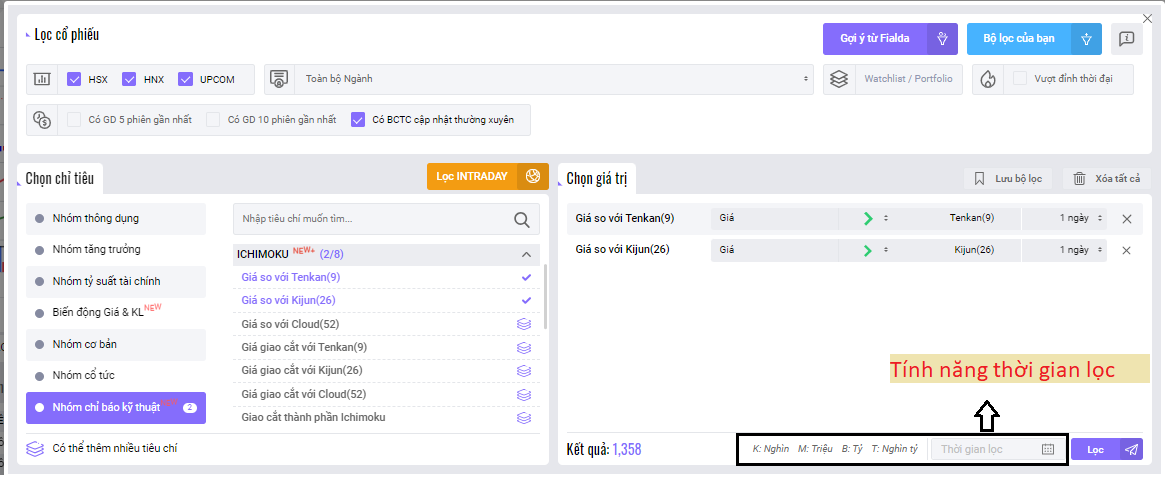
Task: Remove the Giá so với Tenkan(9) filter row
Action: pos(1126,219)
